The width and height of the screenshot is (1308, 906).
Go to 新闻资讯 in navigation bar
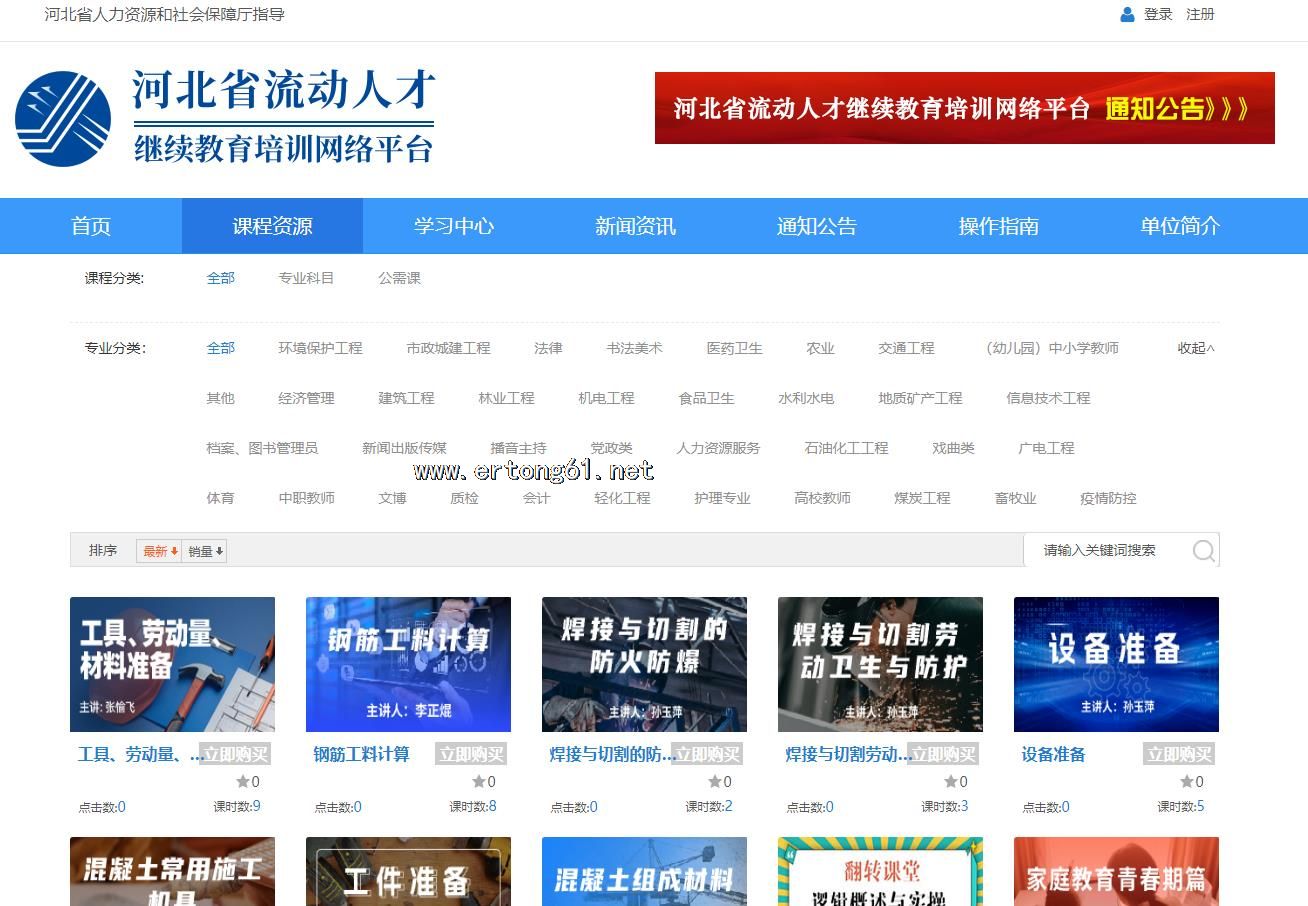635,226
